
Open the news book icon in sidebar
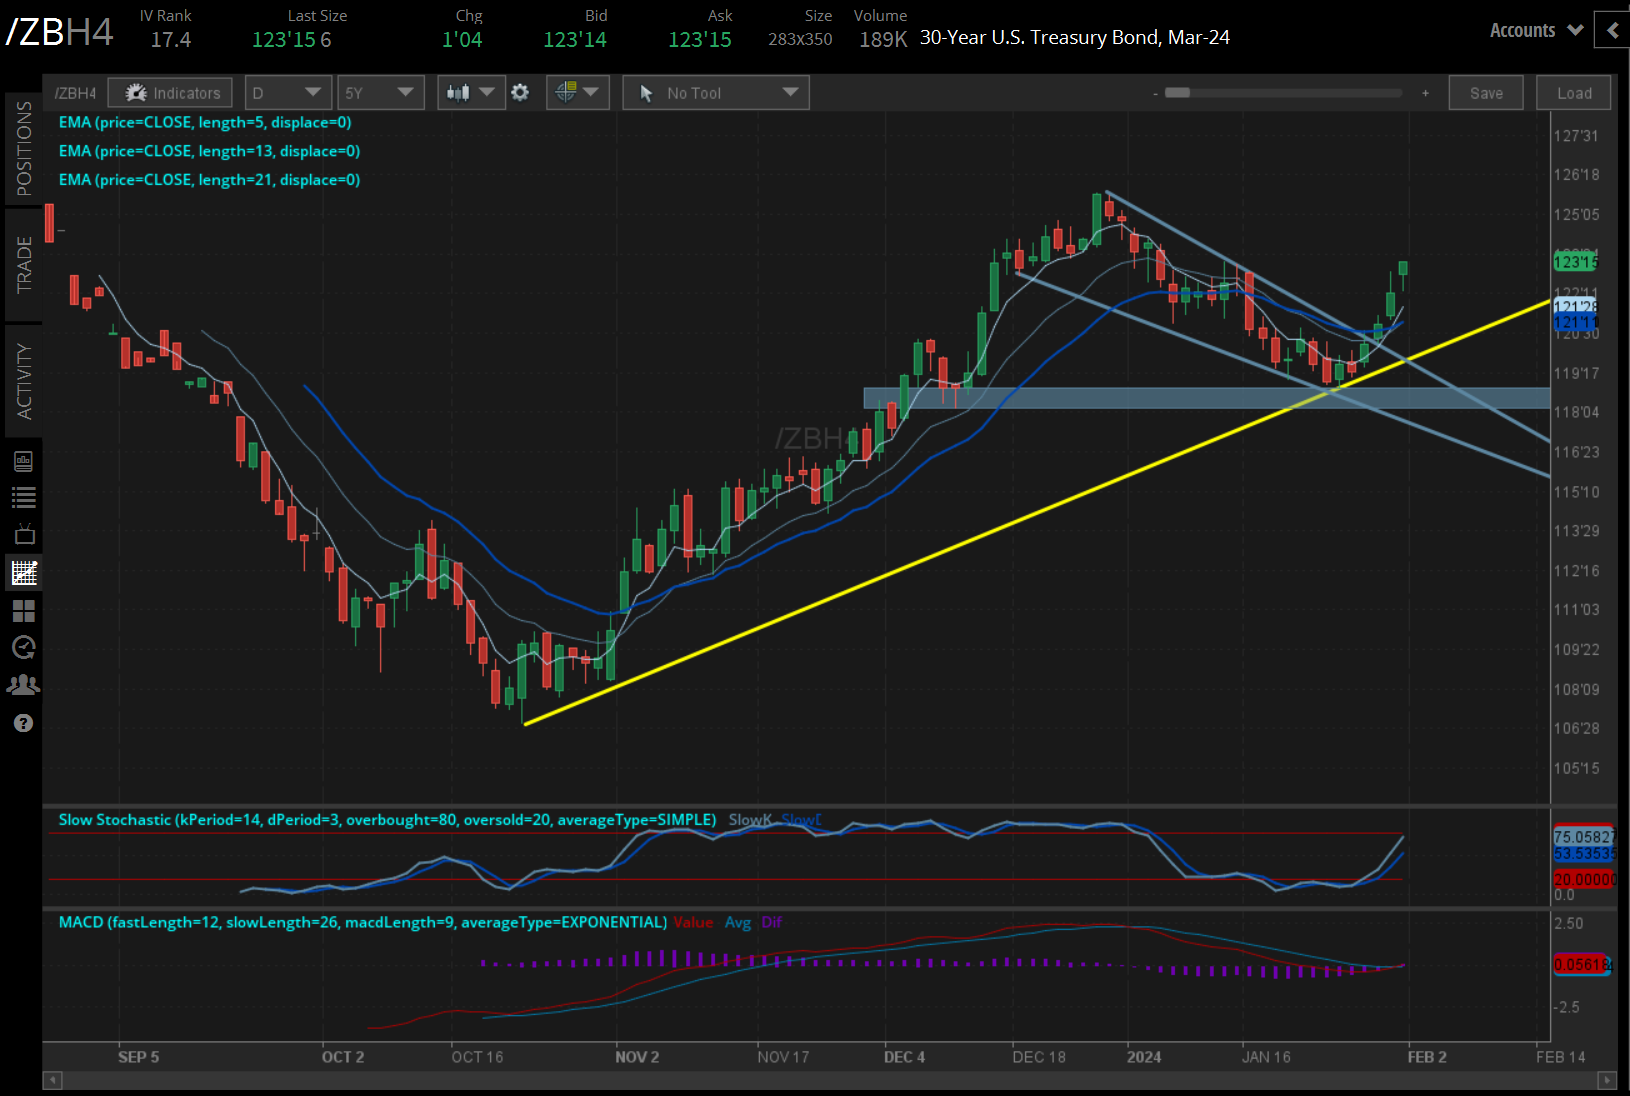pos(24,461)
